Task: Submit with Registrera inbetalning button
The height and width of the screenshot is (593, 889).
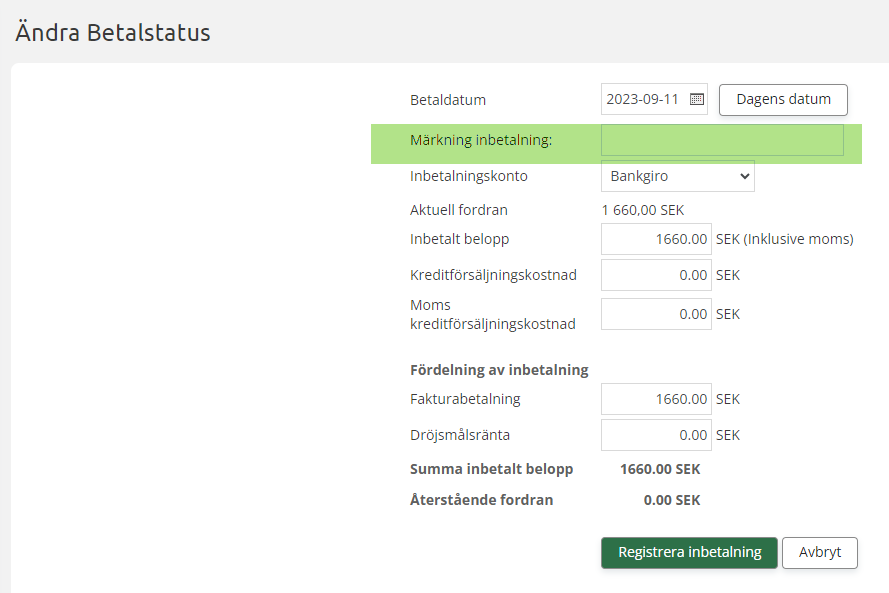Action: [x=689, y=552]
